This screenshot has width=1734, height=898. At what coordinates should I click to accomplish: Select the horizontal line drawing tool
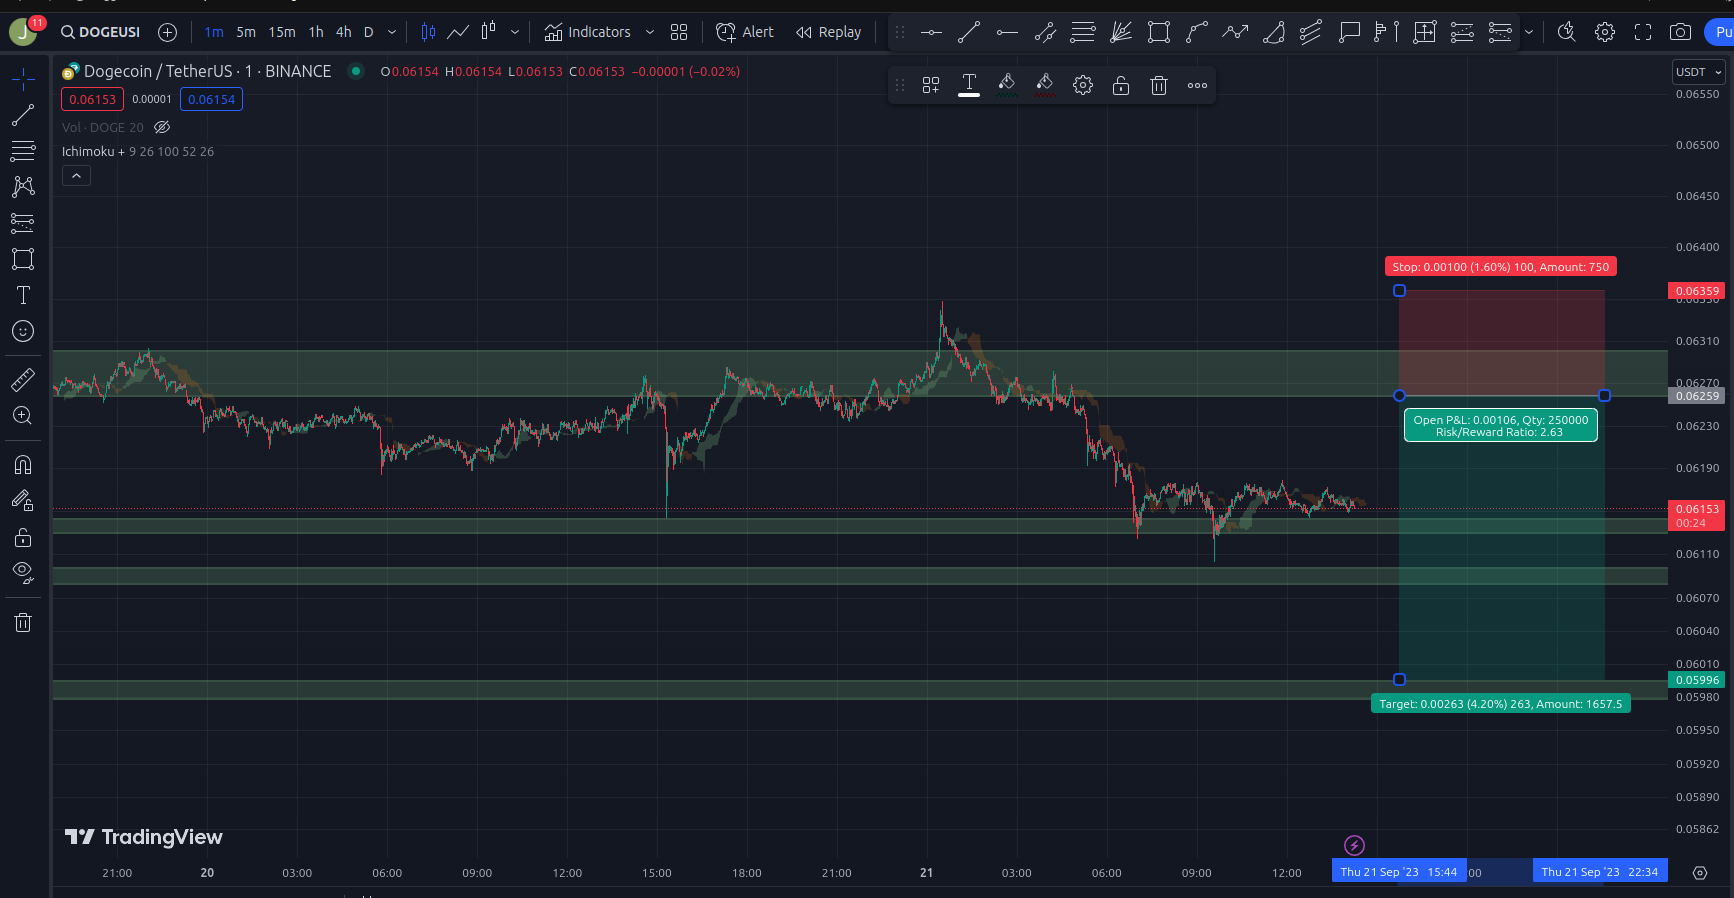point(931,32)
